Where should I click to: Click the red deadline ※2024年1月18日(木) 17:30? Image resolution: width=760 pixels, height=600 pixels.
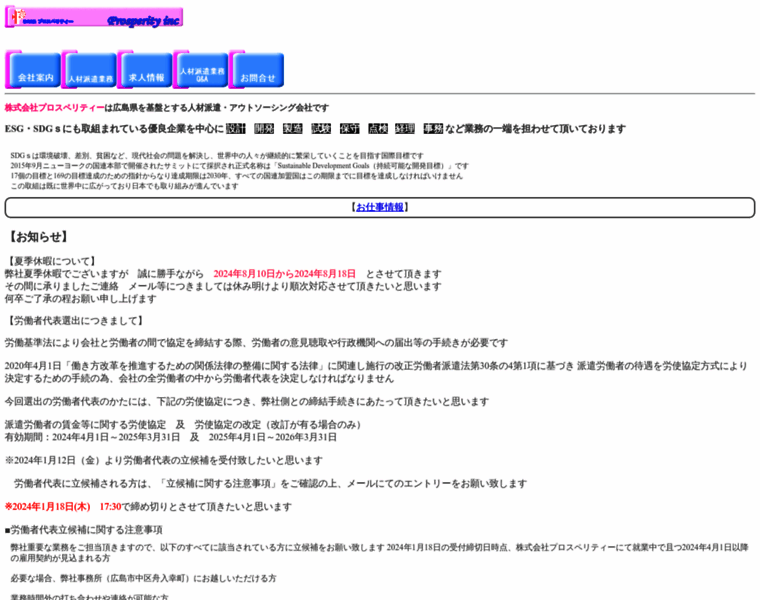[x=63, y=506]
